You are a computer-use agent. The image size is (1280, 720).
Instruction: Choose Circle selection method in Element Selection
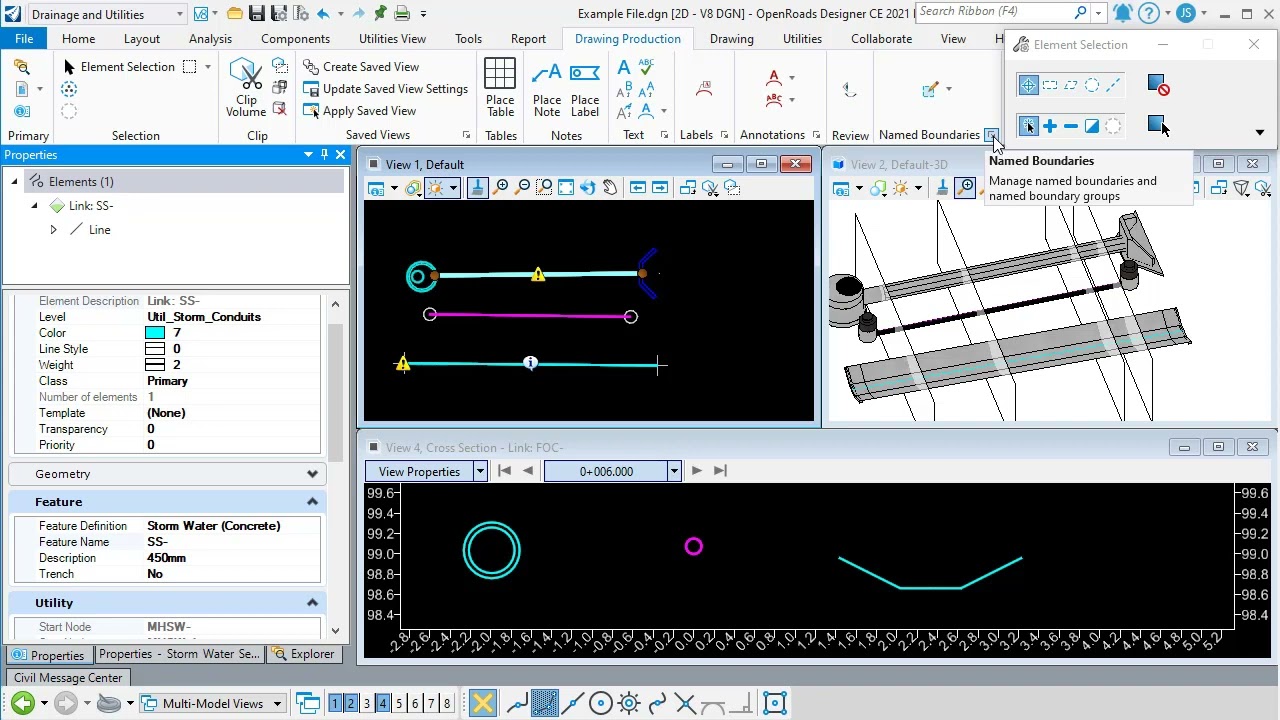click(x=1092, y=86)
